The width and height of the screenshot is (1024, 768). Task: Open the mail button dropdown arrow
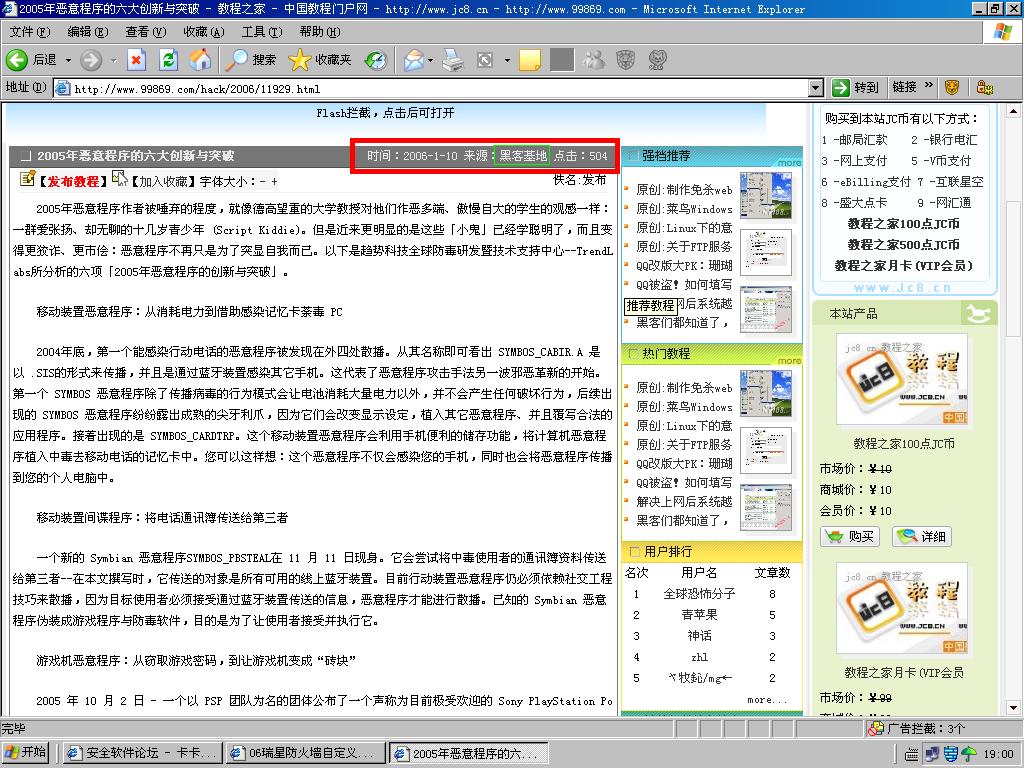(430, 60)
